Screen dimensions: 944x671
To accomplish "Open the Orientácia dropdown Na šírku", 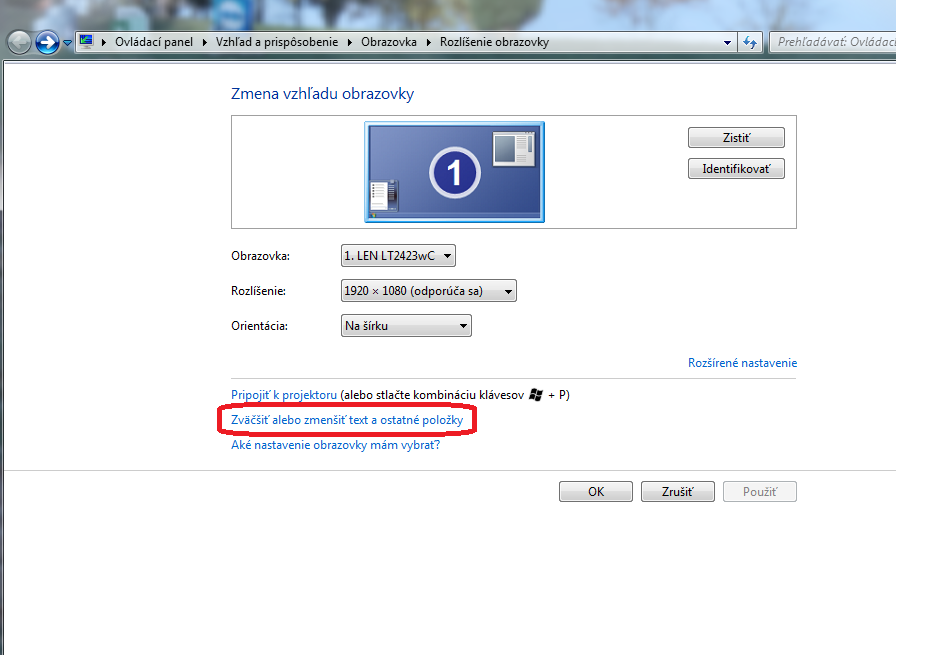I will pos(406,326).
